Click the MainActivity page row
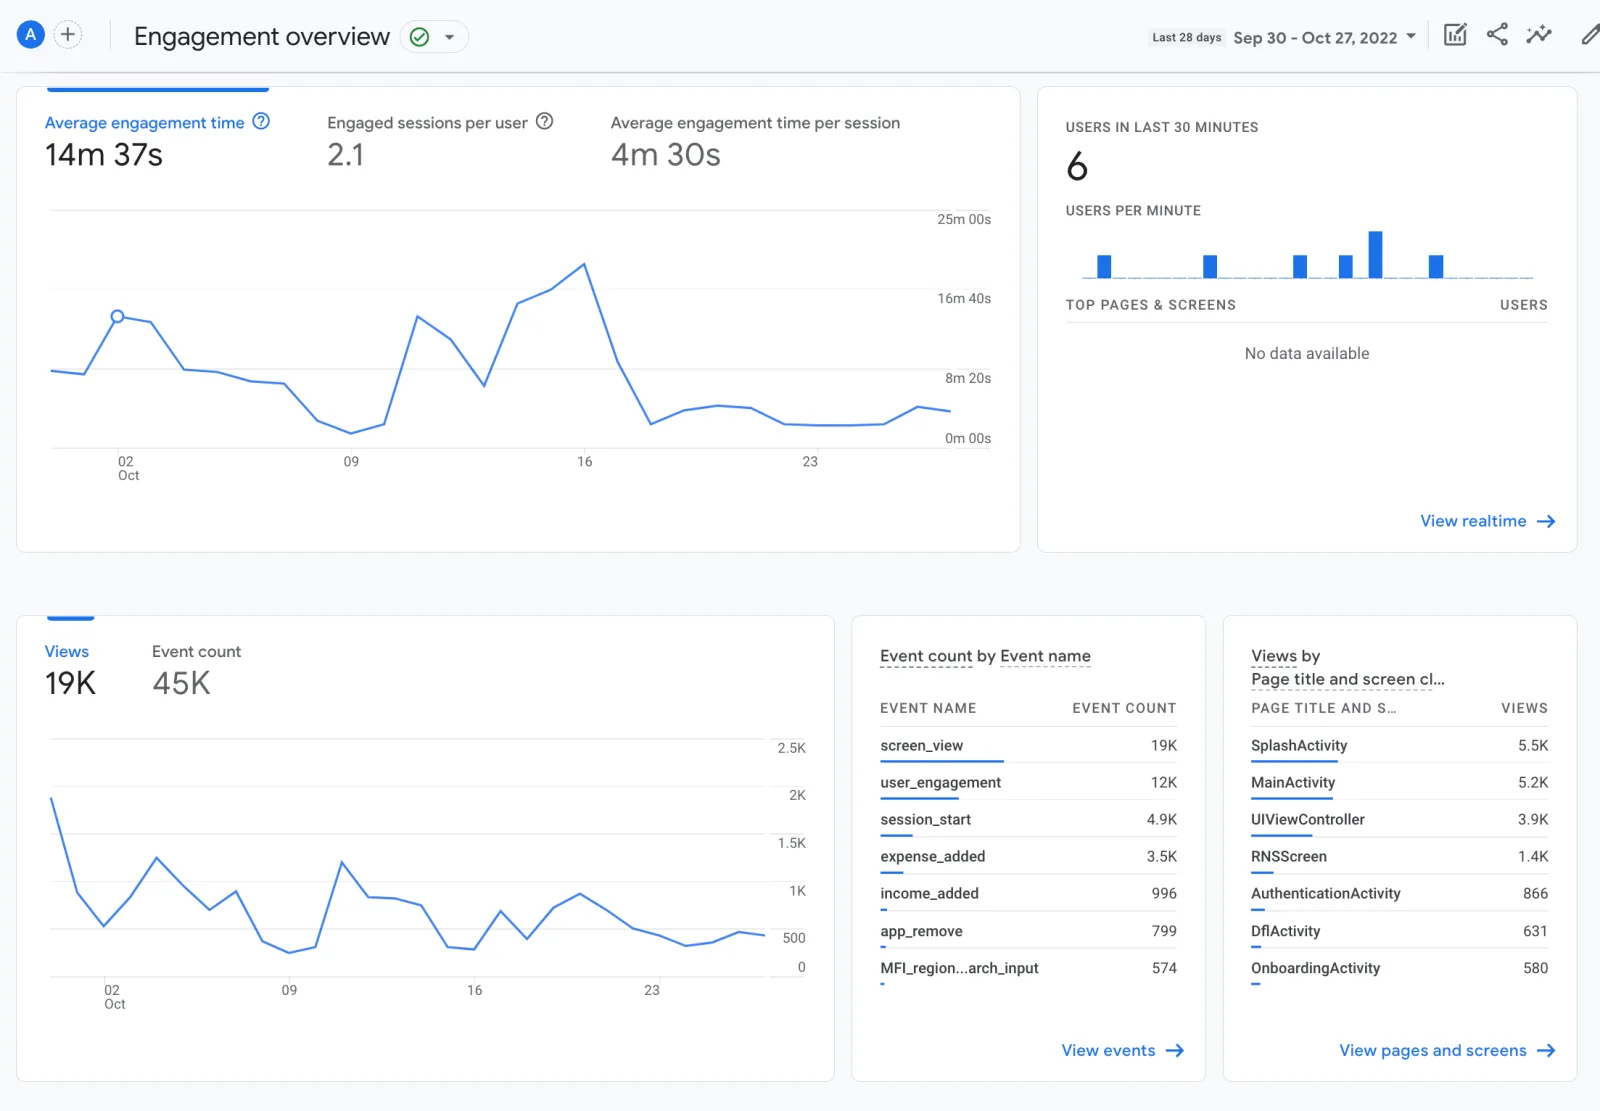1600x1111 pixels. [x=1399, y=783]
